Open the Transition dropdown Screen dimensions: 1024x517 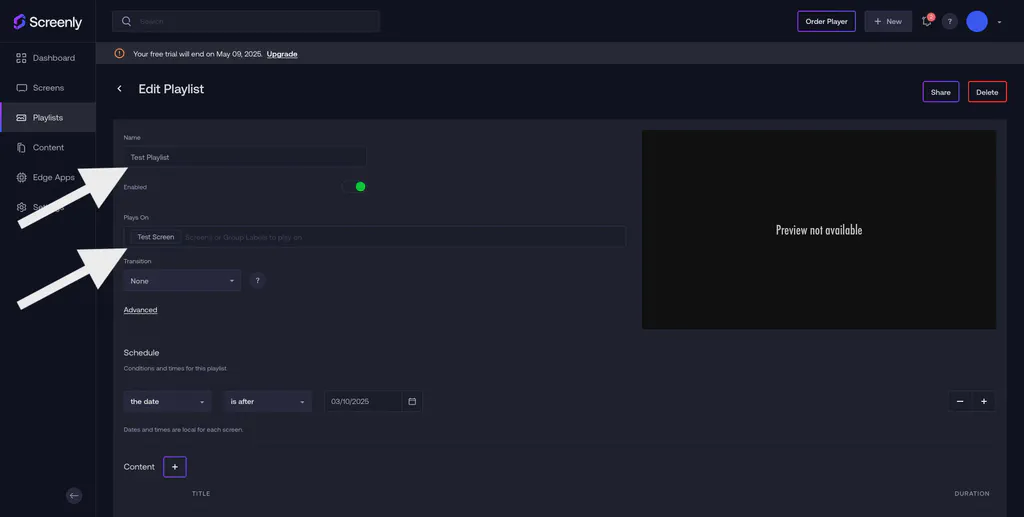coord(182,281)
